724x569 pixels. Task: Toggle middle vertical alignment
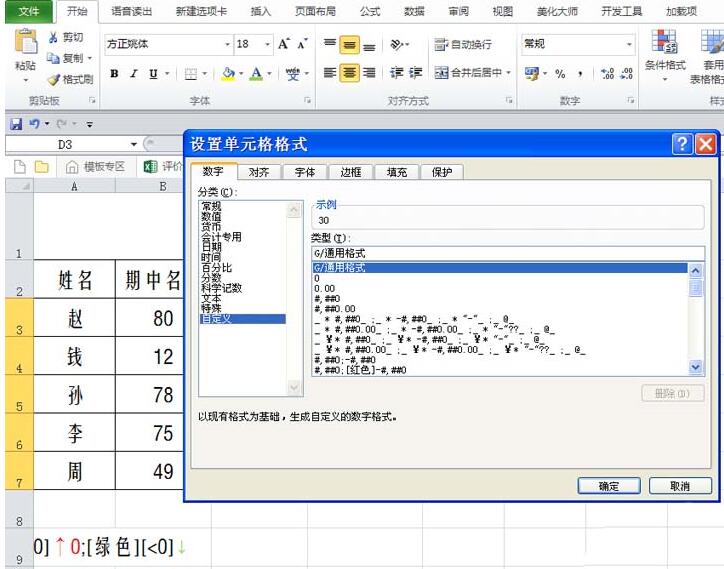pyautogui.click(x=350, y=45)
